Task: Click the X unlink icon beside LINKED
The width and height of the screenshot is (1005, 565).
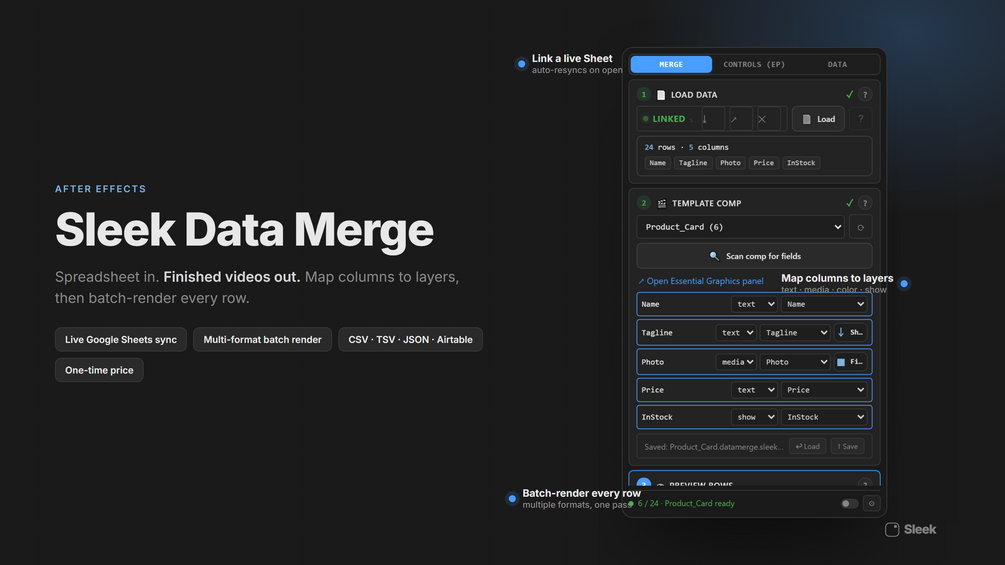Action: tap(768, 119)
